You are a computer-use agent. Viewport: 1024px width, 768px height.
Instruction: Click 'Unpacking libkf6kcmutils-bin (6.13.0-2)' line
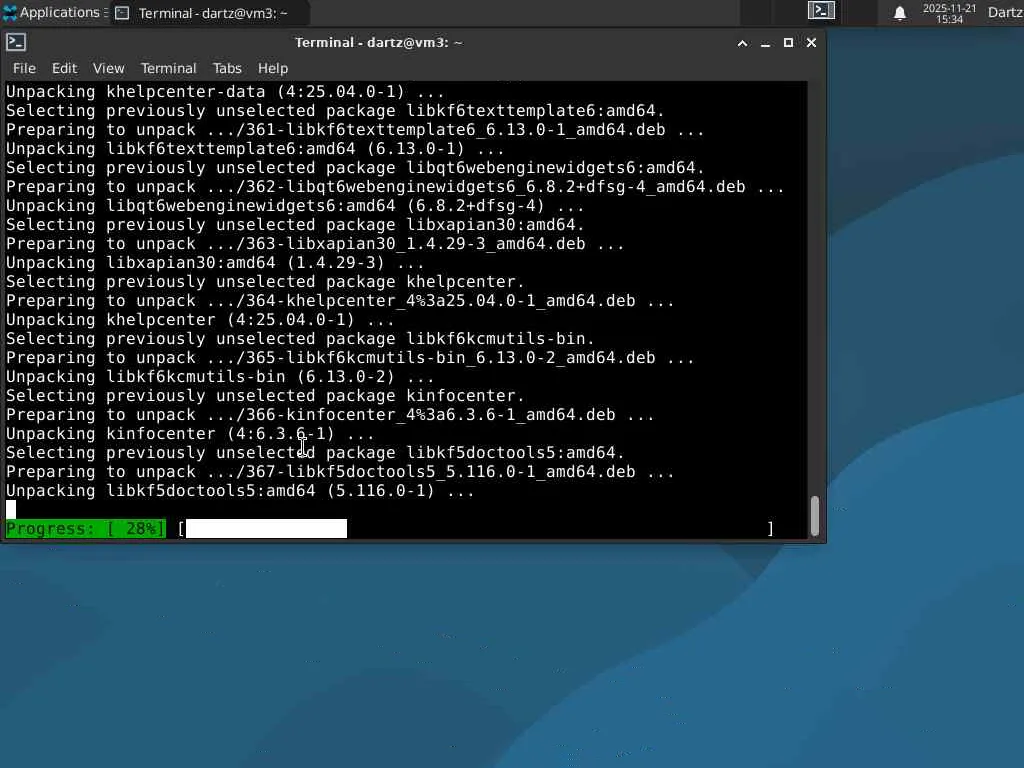pyautogui.click(x=220, y=376)
